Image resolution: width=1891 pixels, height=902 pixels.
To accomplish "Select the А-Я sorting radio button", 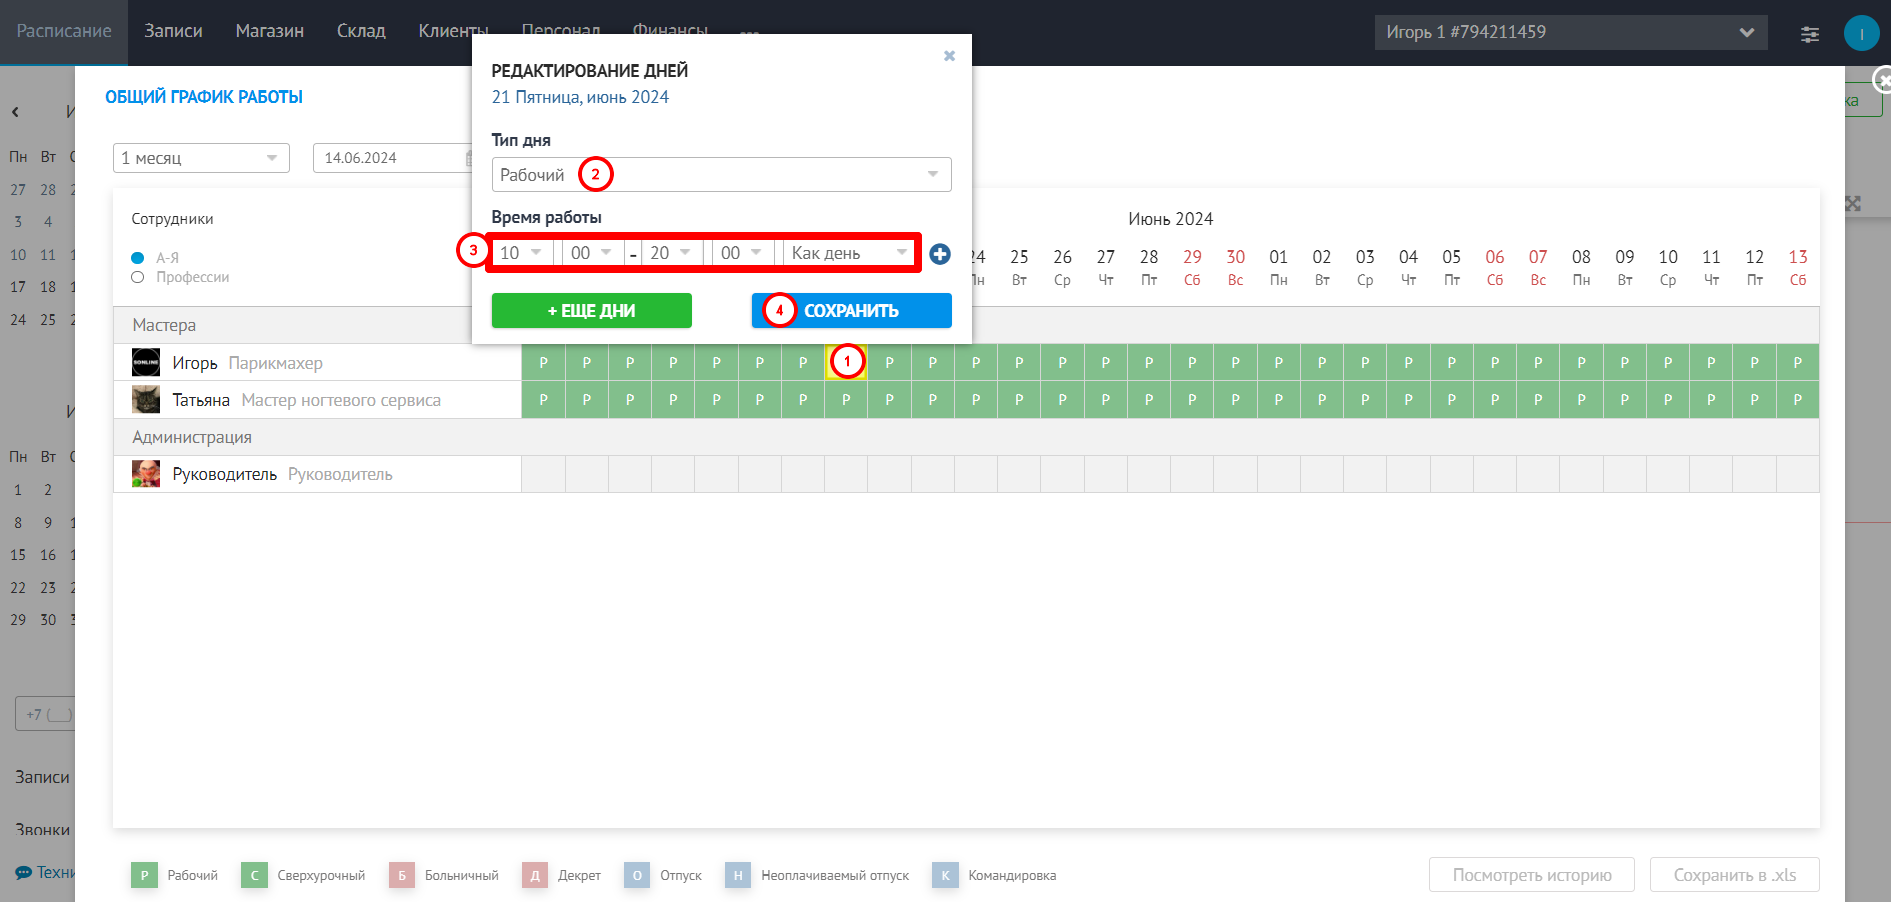I will (138, 258).
